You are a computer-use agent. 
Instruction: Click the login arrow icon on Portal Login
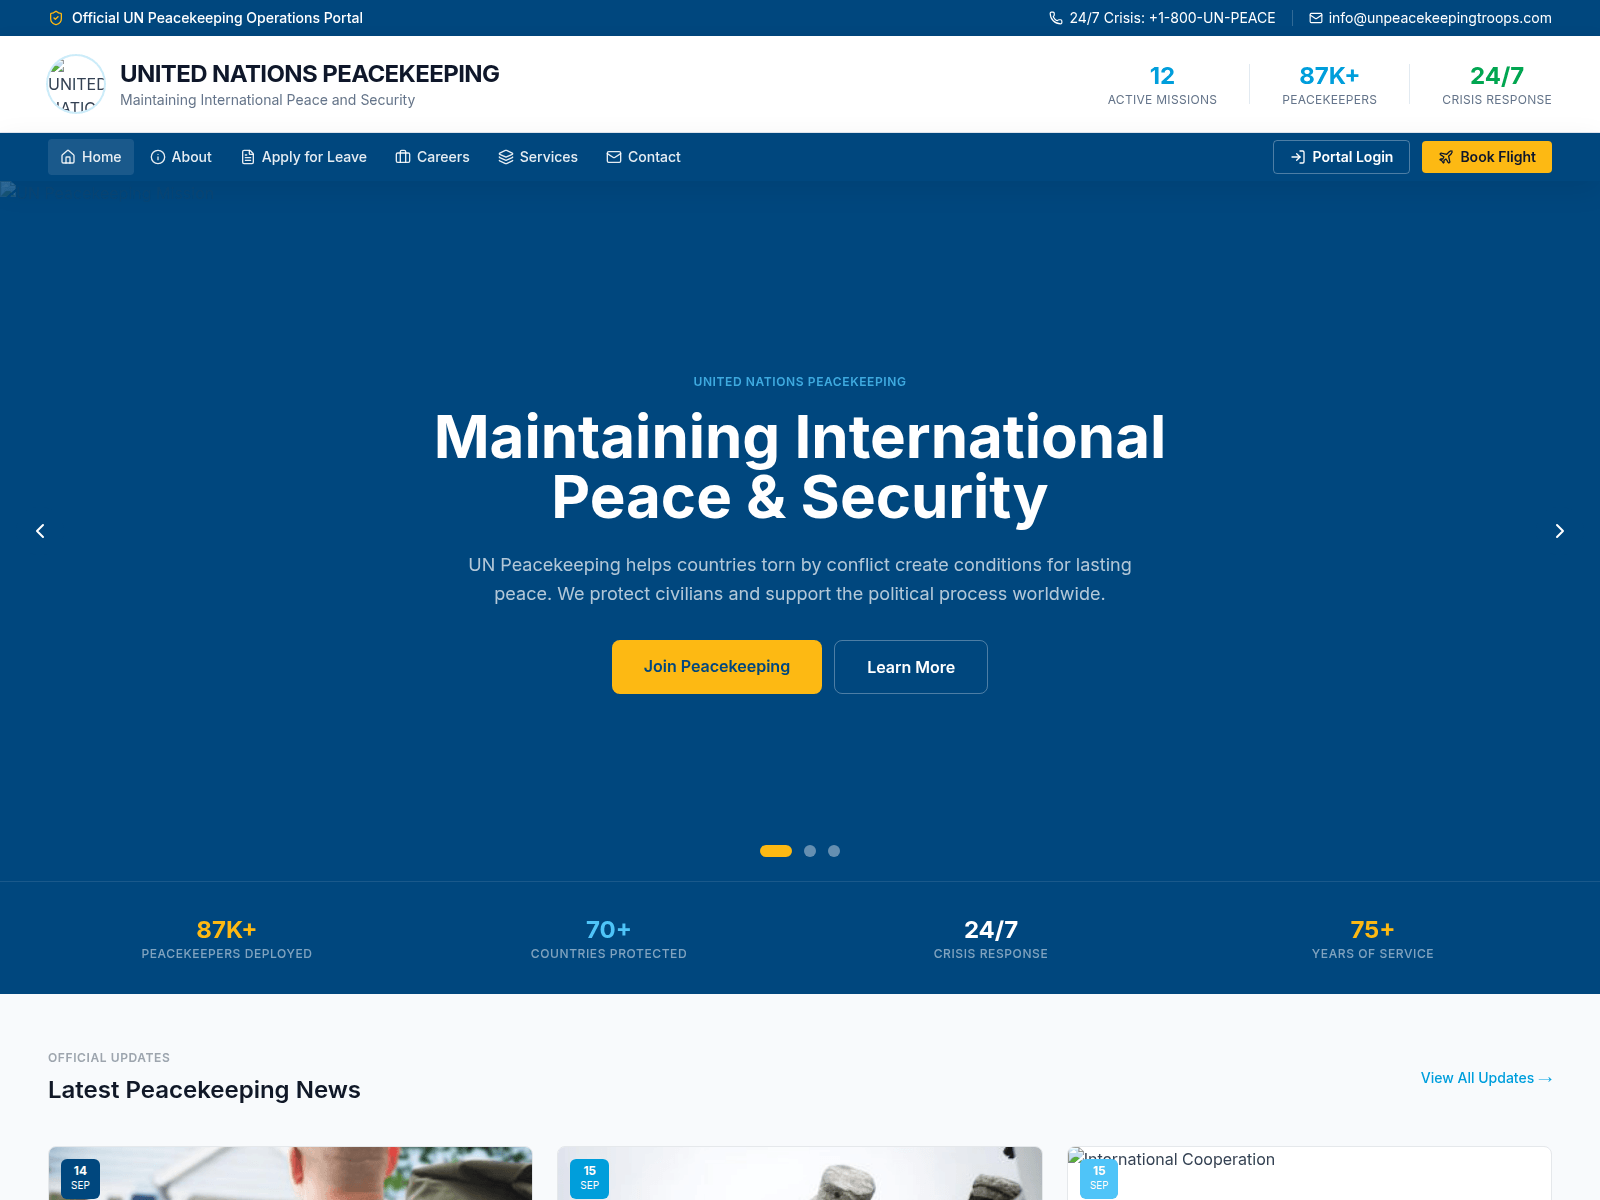click(1298, 157)
